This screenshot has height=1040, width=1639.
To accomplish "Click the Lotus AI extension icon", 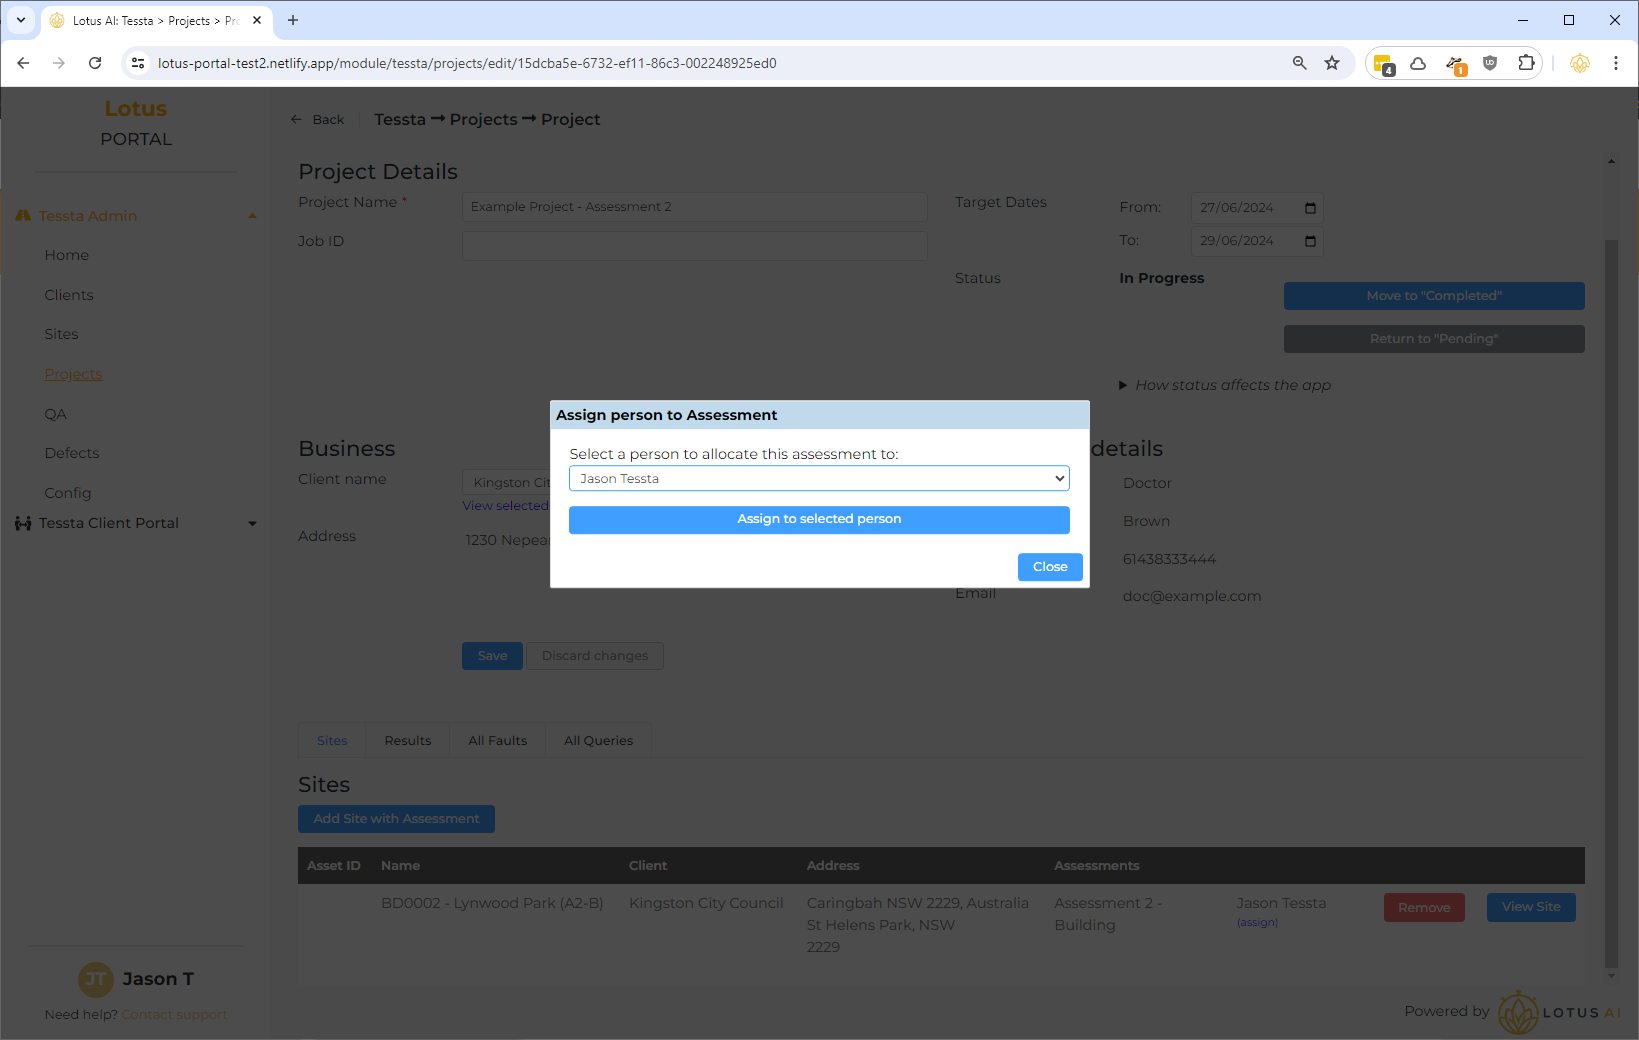I will point(1579,63).
